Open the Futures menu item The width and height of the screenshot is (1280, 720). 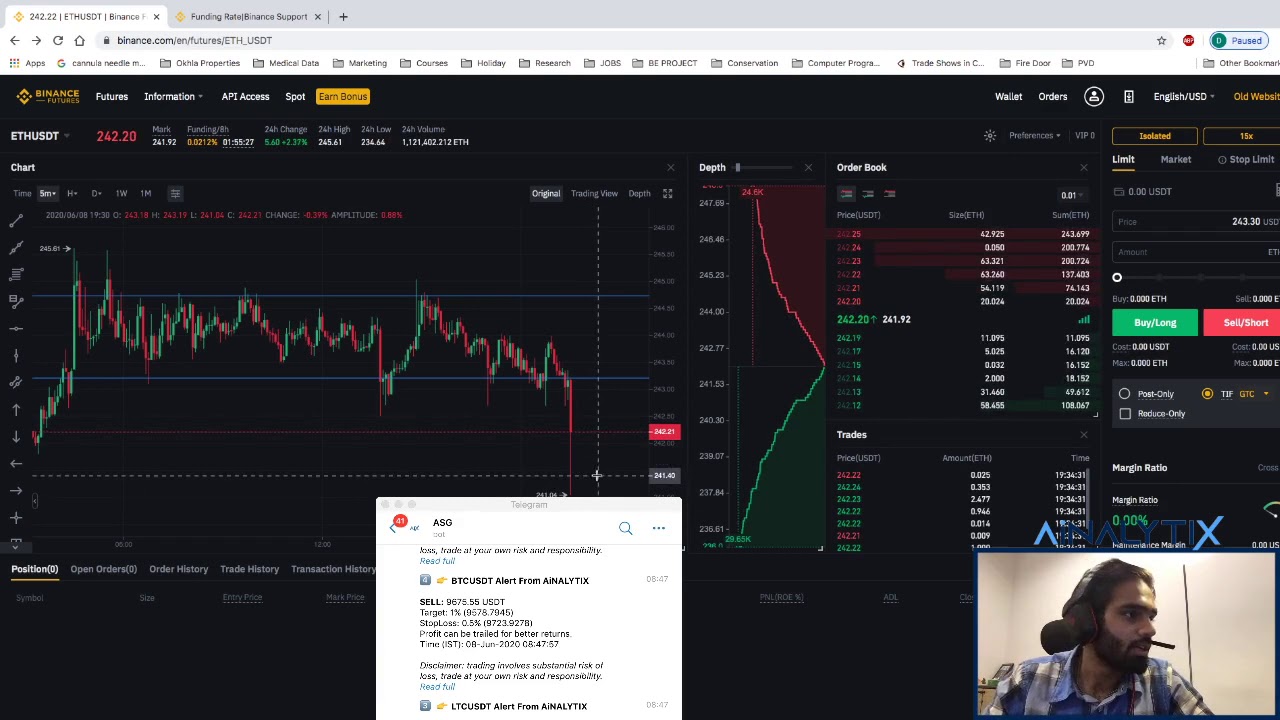tap(112, 96)
